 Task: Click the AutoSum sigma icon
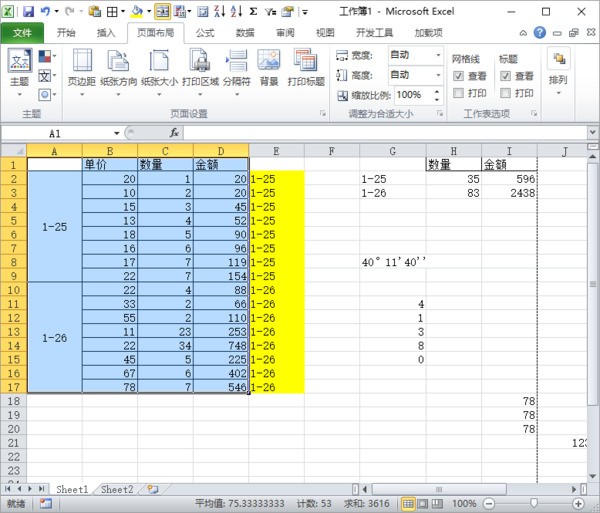coord(253,12)
